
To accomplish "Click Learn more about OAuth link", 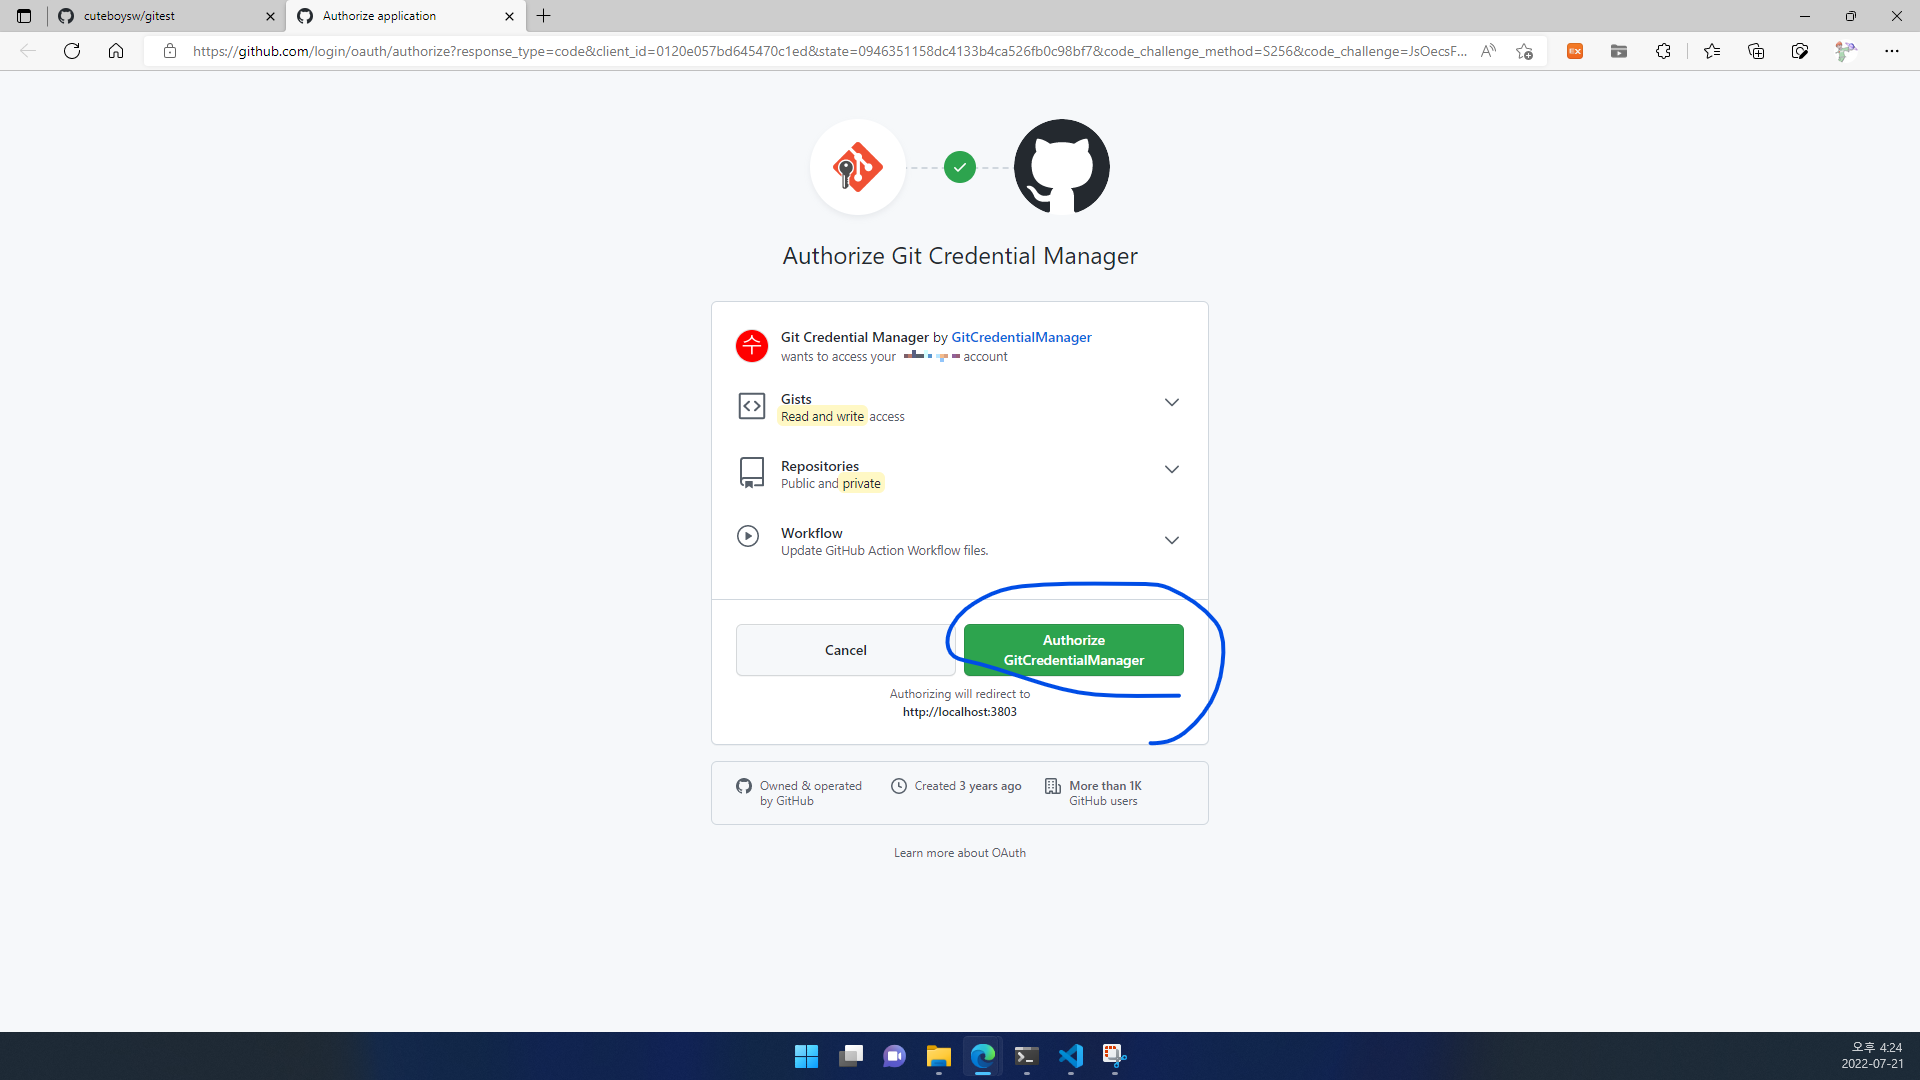I will 960,852.
